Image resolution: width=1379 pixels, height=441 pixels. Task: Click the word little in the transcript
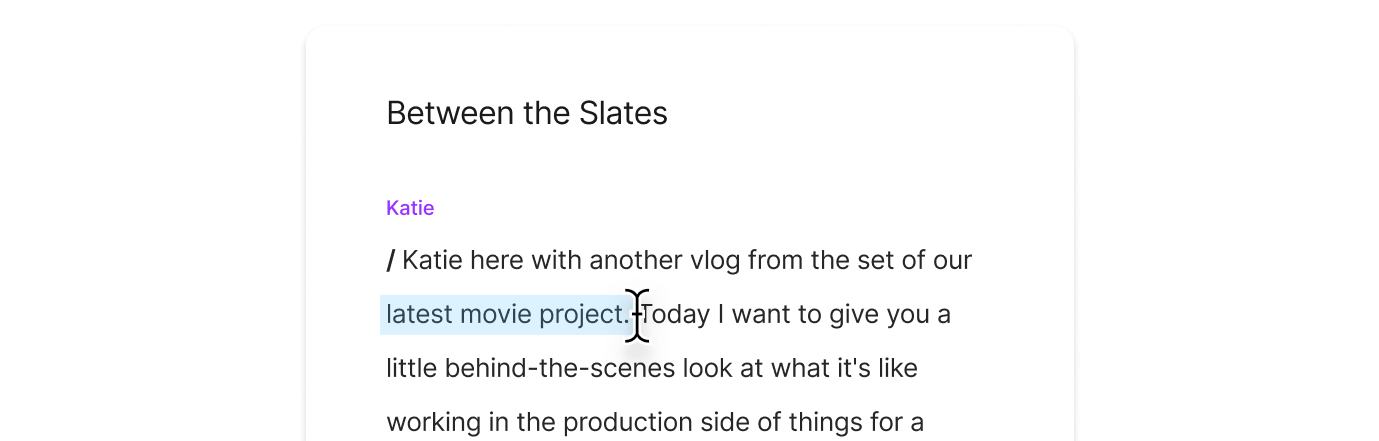pos(412,369)
